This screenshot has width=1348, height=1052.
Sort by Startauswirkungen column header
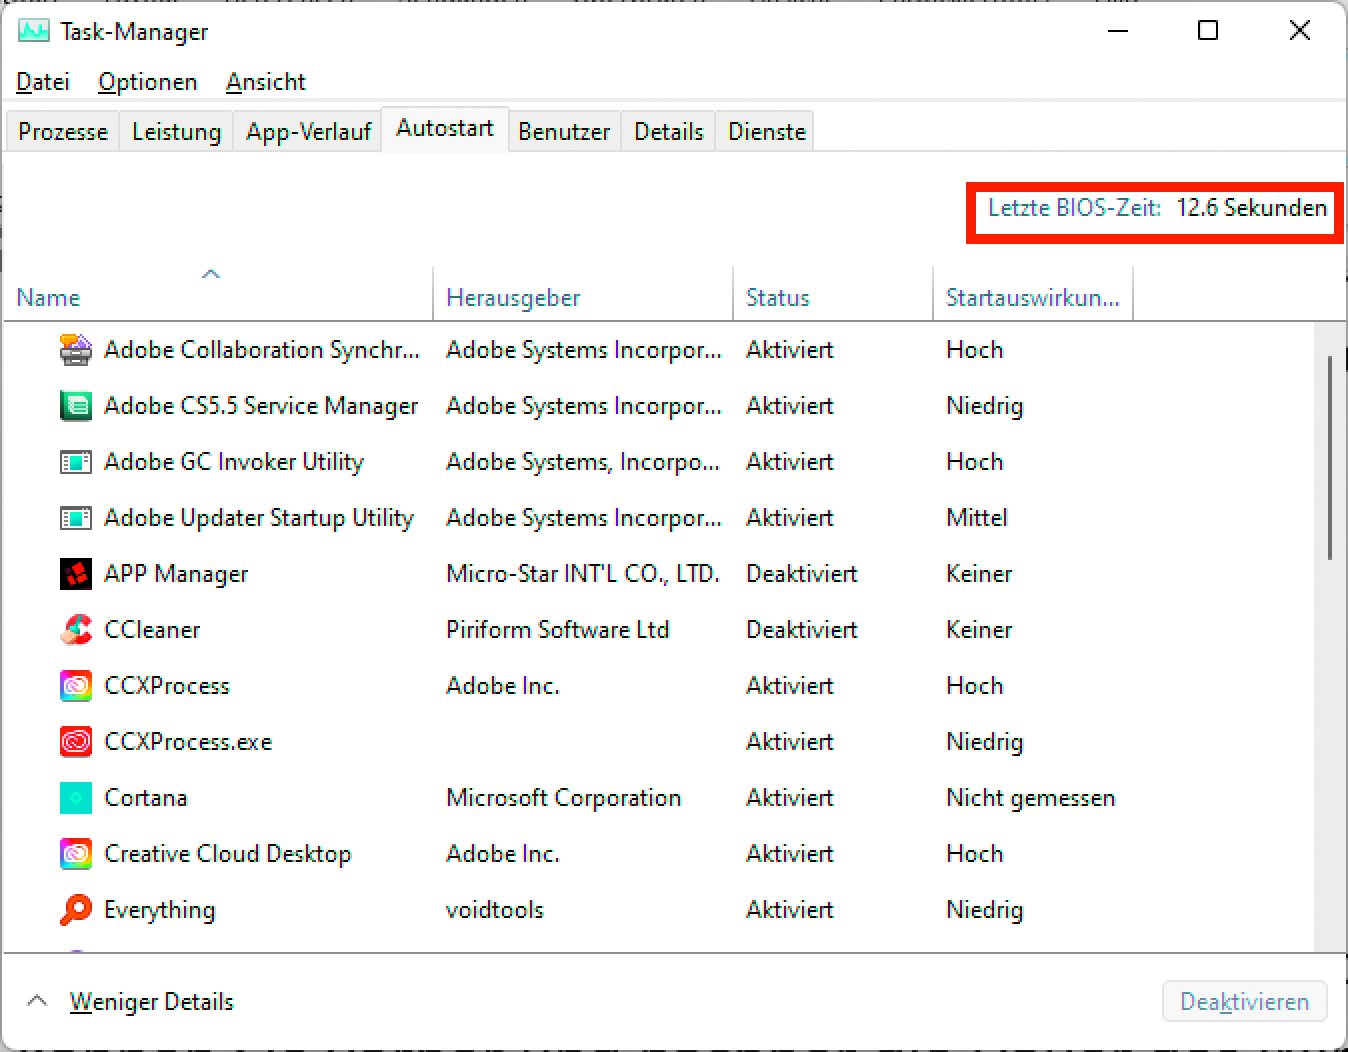[1032, 298]
